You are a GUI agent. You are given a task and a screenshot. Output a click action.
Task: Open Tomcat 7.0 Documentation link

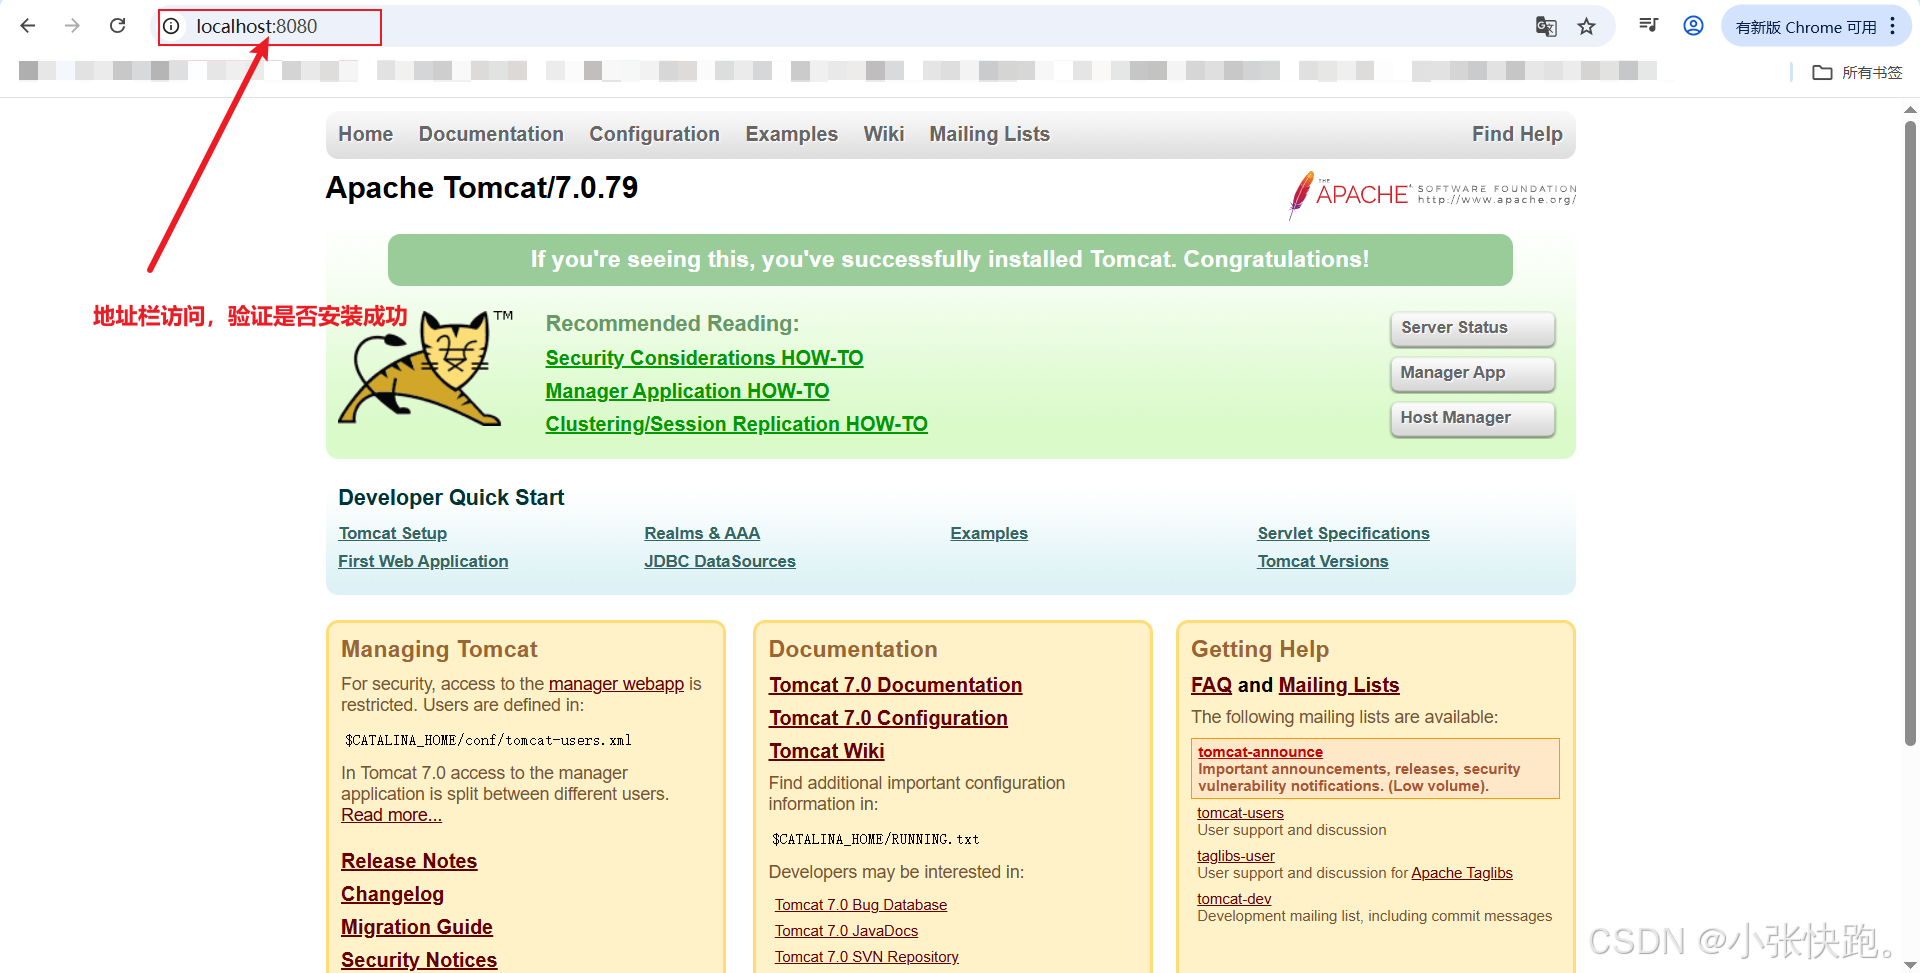895,685
